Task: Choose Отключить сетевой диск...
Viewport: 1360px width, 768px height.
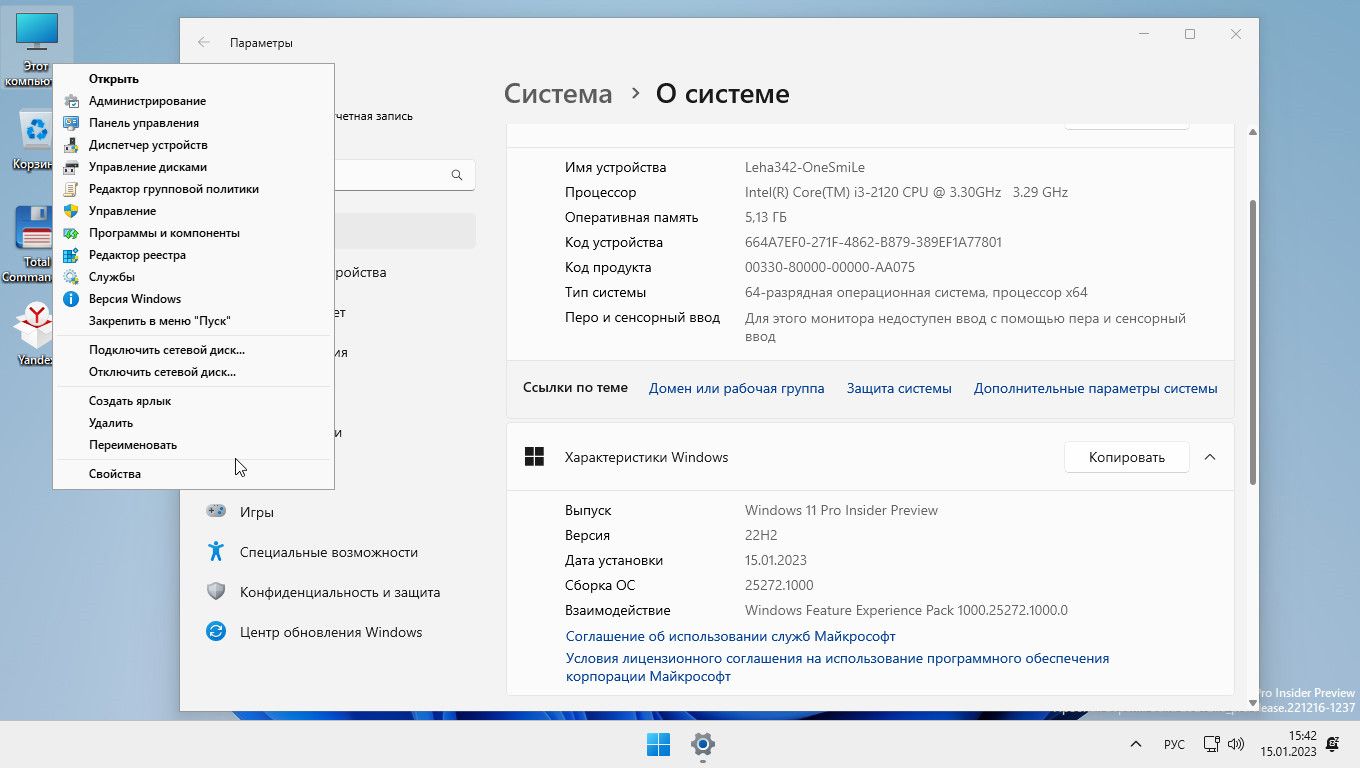Action: pyautogui.click(x=193, y=372)
